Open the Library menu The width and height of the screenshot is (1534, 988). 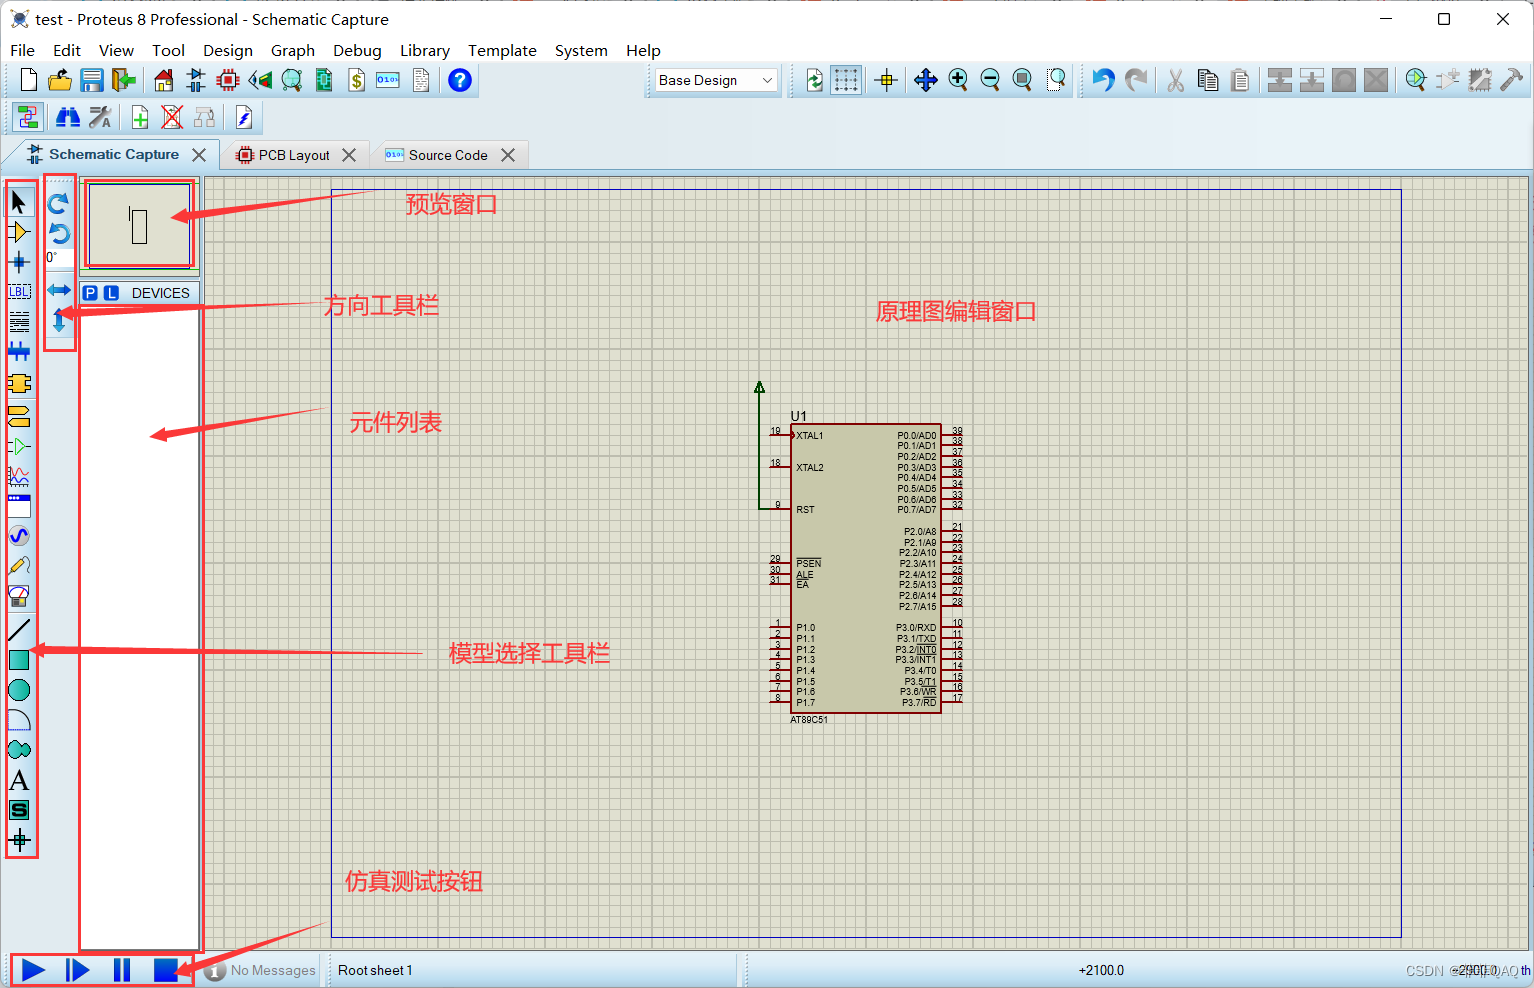(425, 50)
